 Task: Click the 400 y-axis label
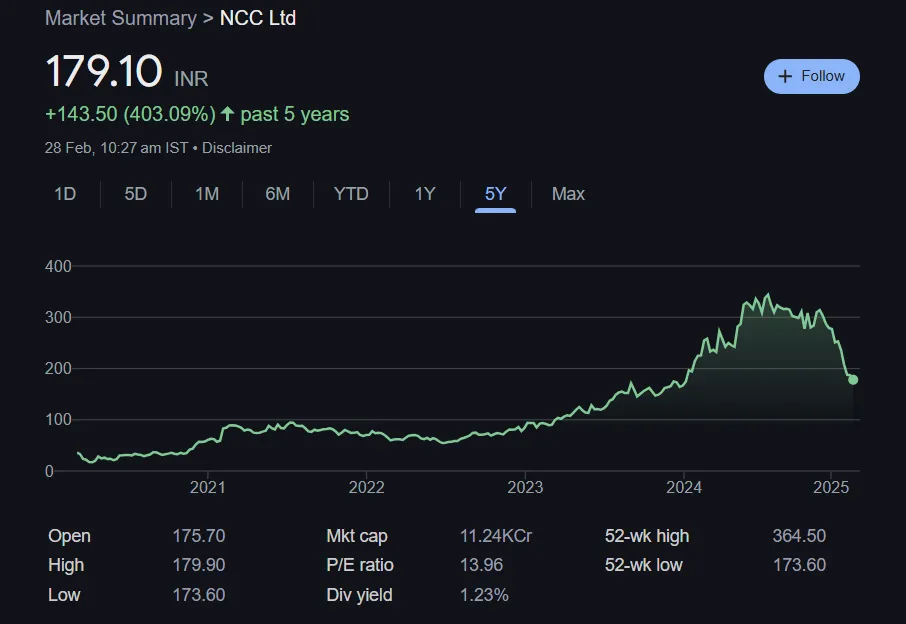pyautogui.click(x=58, y=266)
